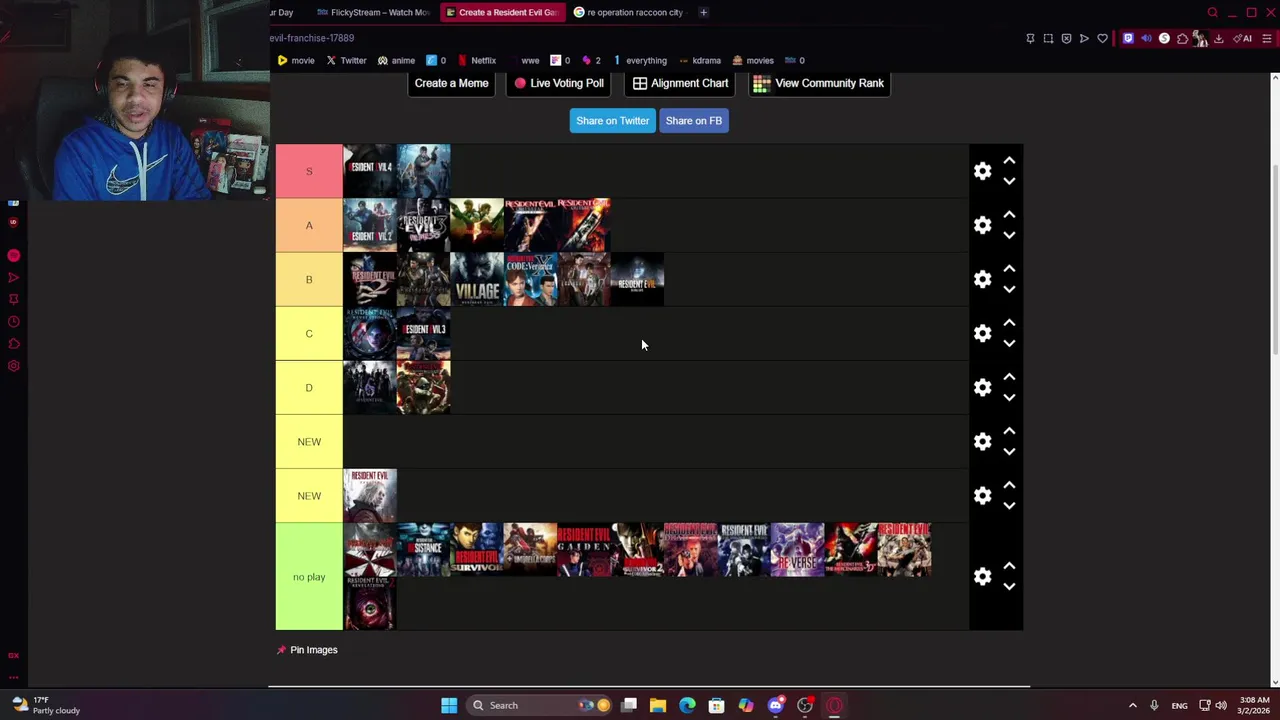Move no play row up arrow
The height and width of the screenshot is (720, 1280).
1009,565
